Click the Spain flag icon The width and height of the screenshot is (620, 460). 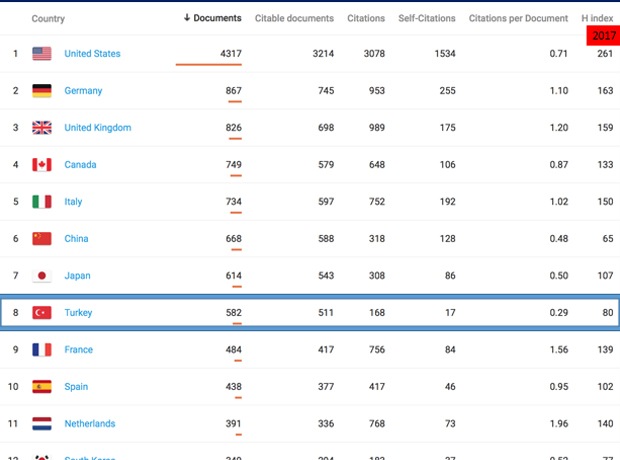pyautogui.click(x=42, y=387)
